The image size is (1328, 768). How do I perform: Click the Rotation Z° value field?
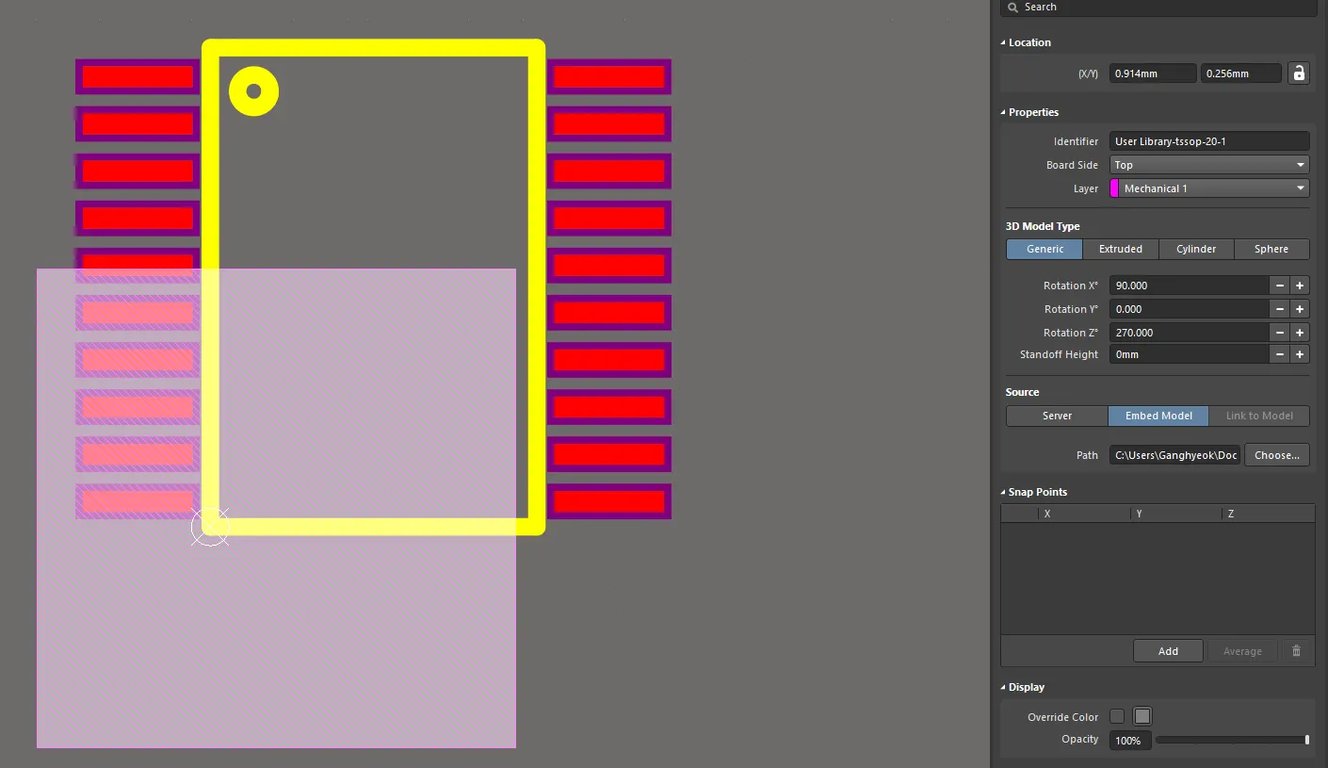pyautogui.click(x=1189, y=332)
